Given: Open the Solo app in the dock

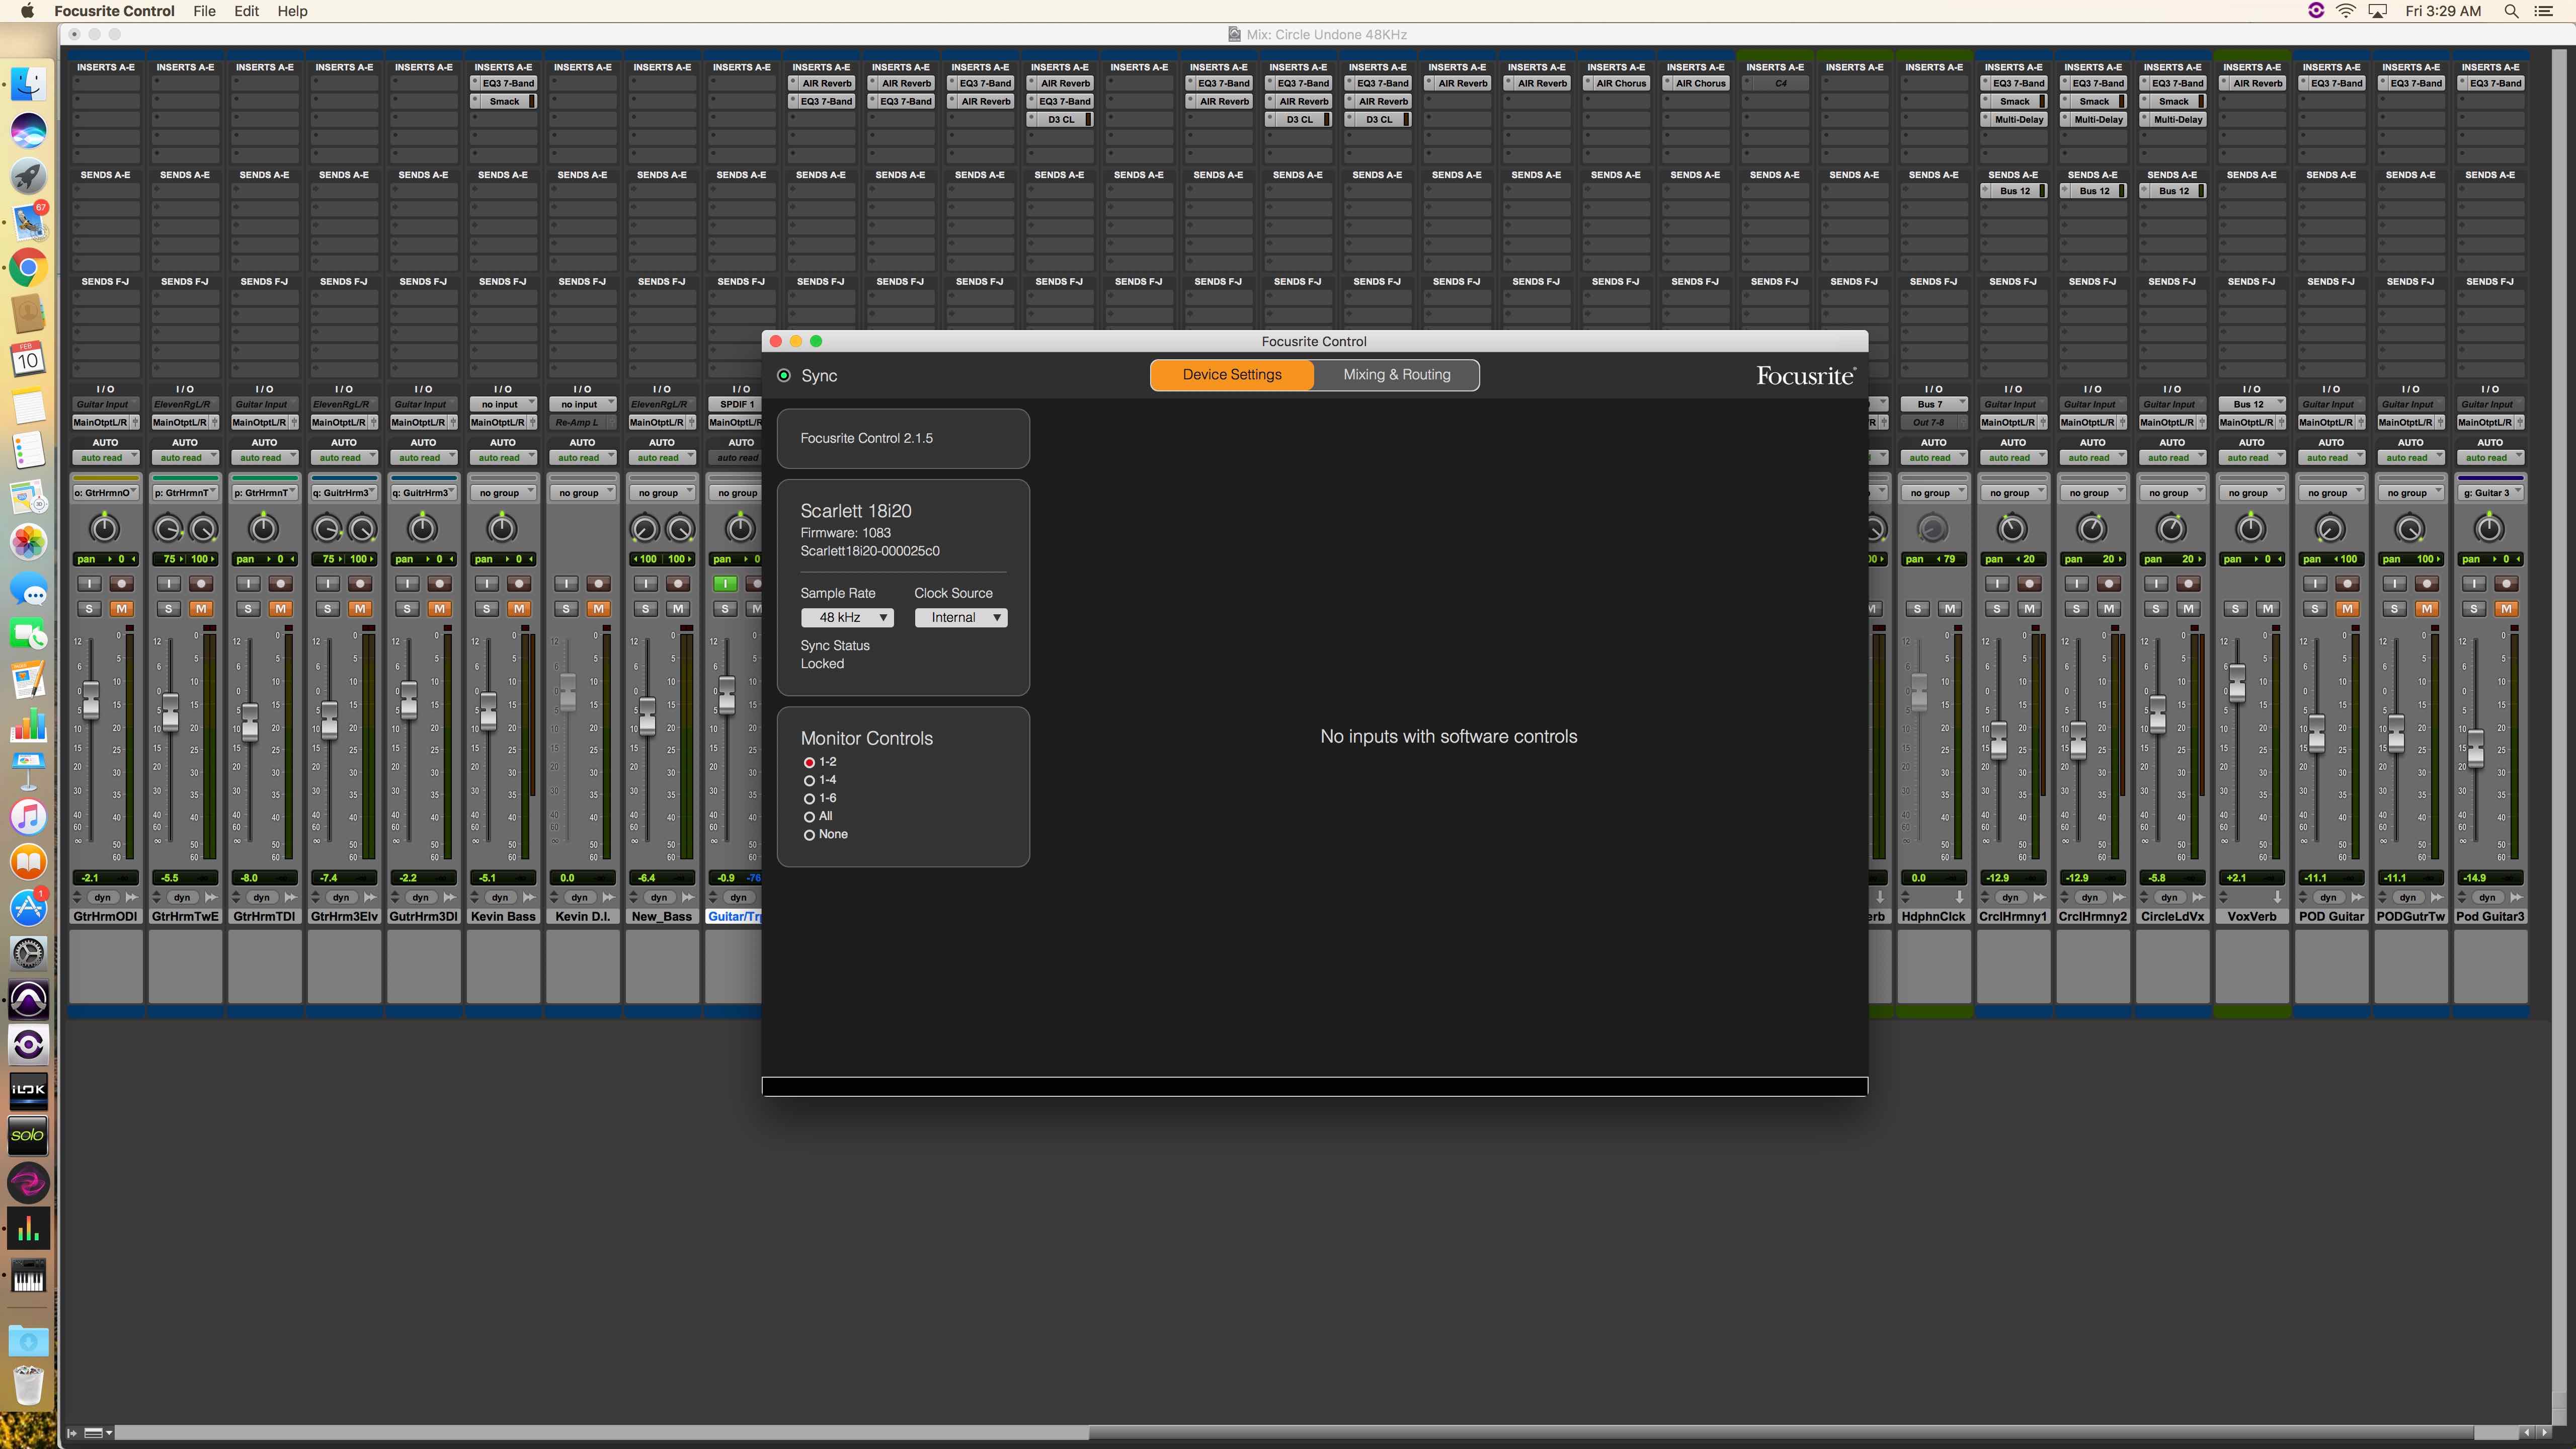Looking at the screenshot, I should coord(28,1135).
